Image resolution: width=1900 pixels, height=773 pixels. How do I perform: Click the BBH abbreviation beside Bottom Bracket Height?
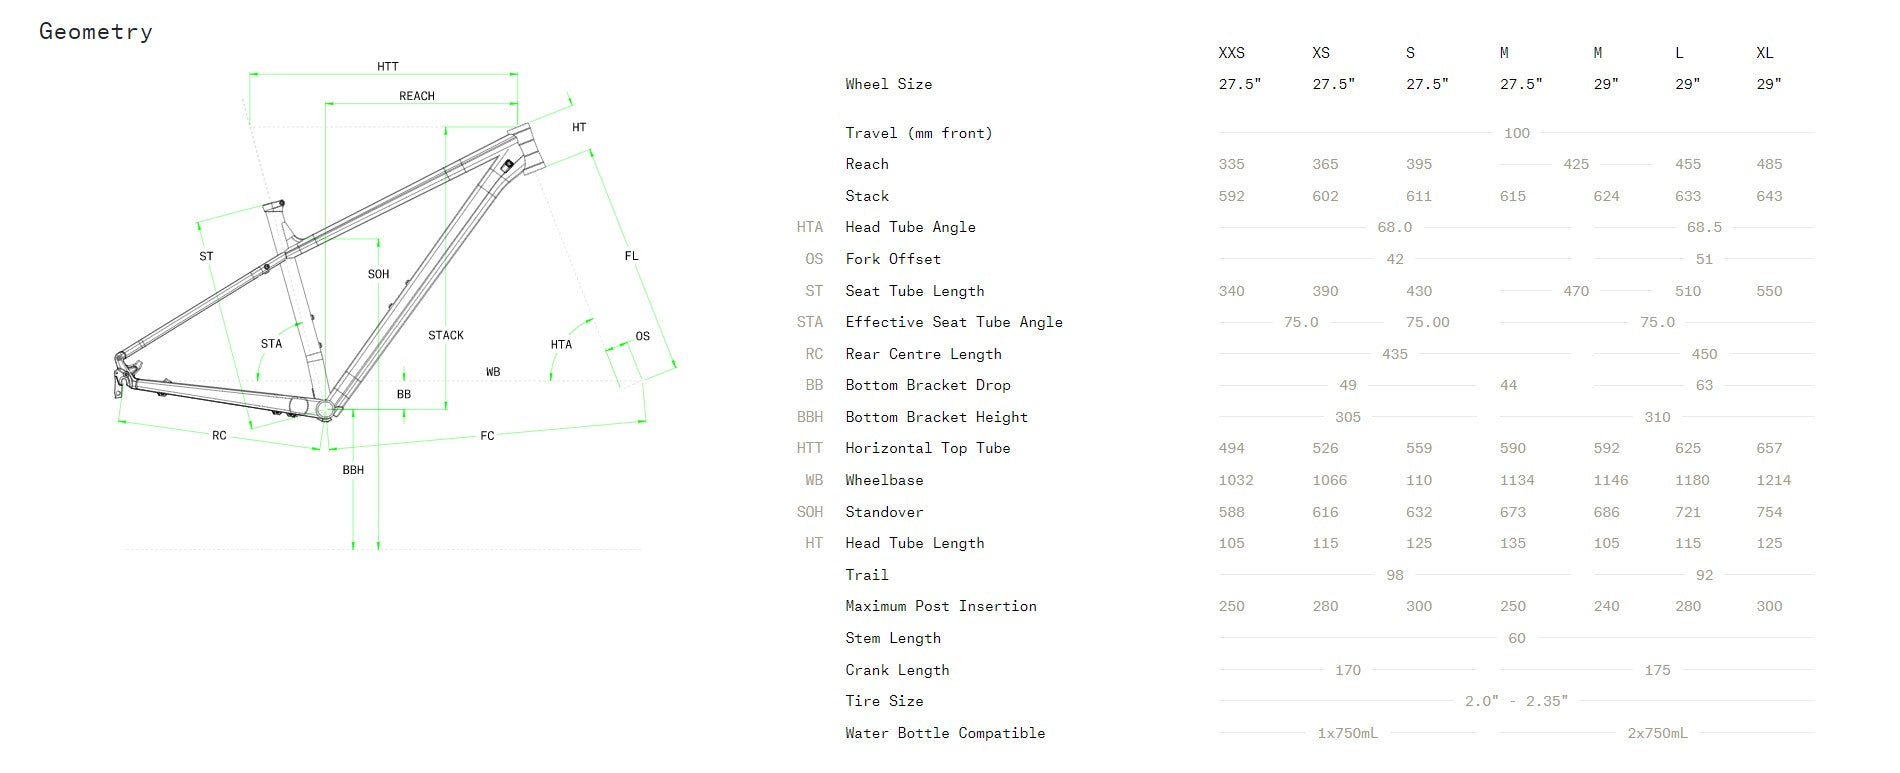(810, 417)
